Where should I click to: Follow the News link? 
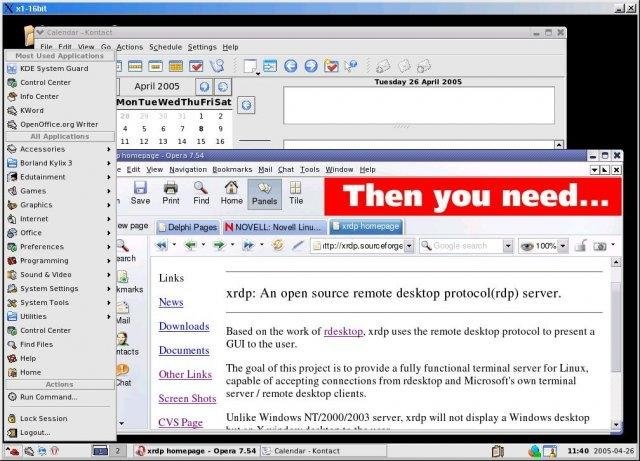point(171,302)
